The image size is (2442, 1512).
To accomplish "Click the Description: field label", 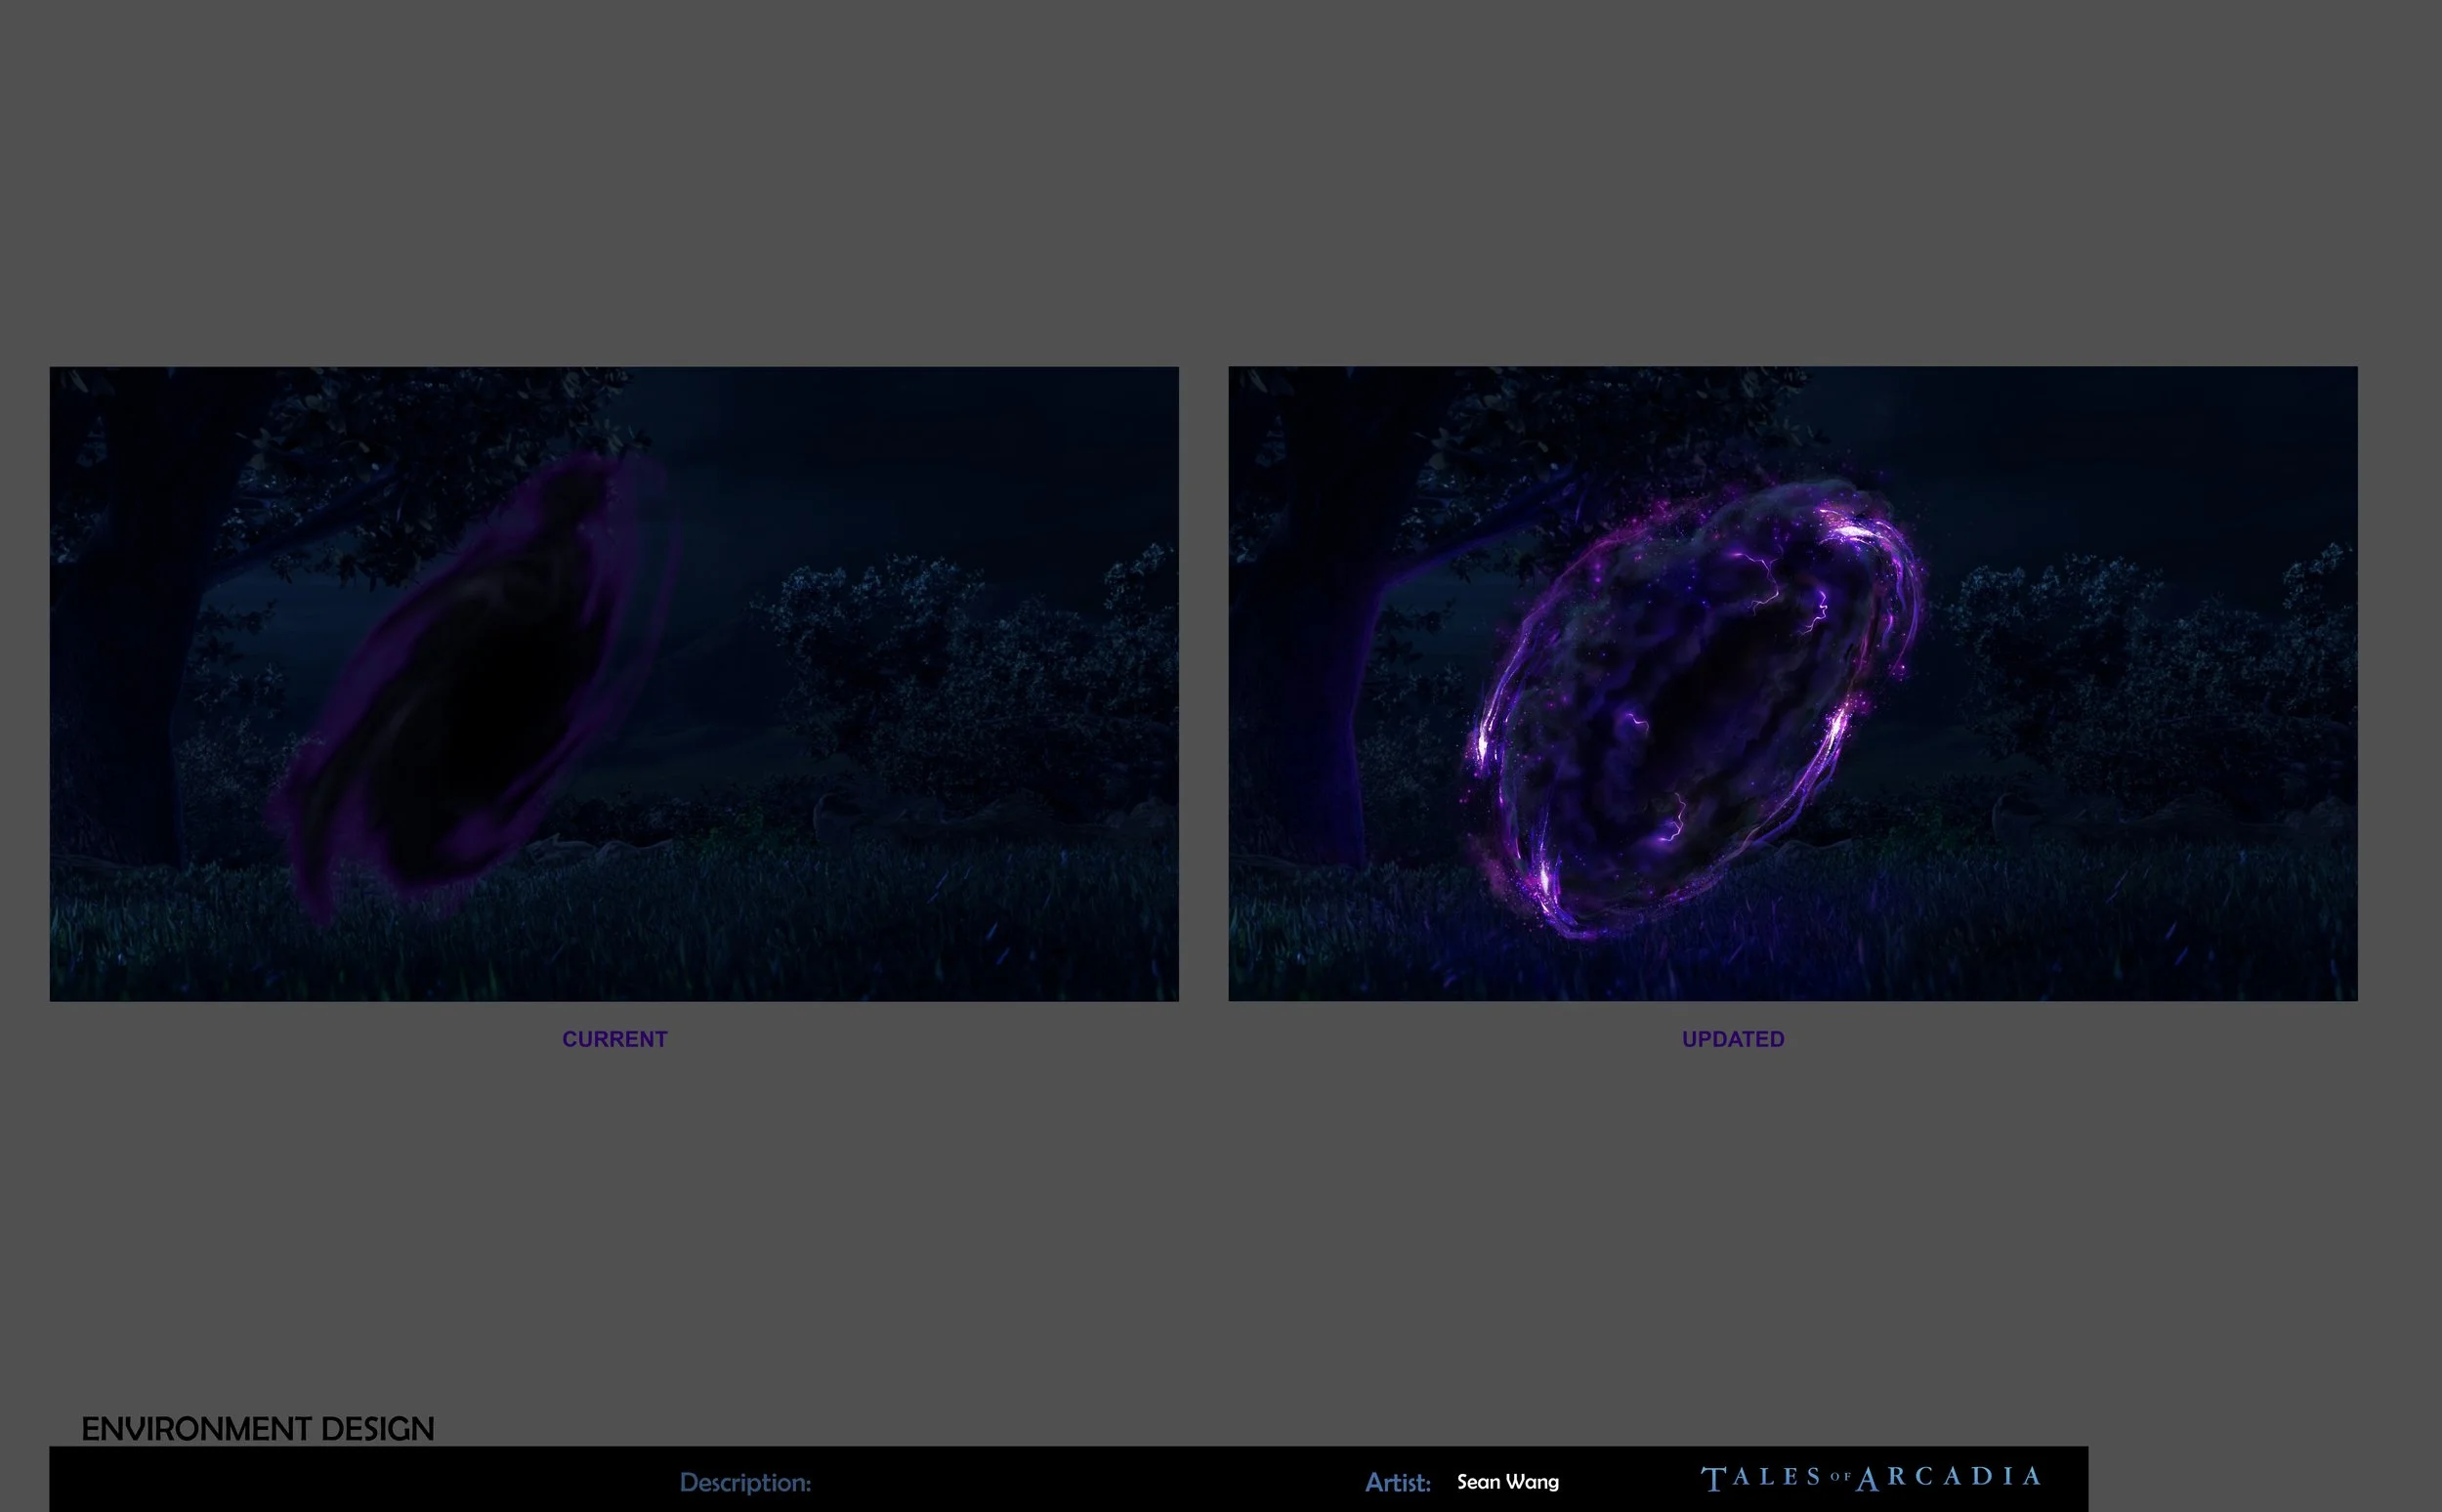I will click(x=745, y=1482).
